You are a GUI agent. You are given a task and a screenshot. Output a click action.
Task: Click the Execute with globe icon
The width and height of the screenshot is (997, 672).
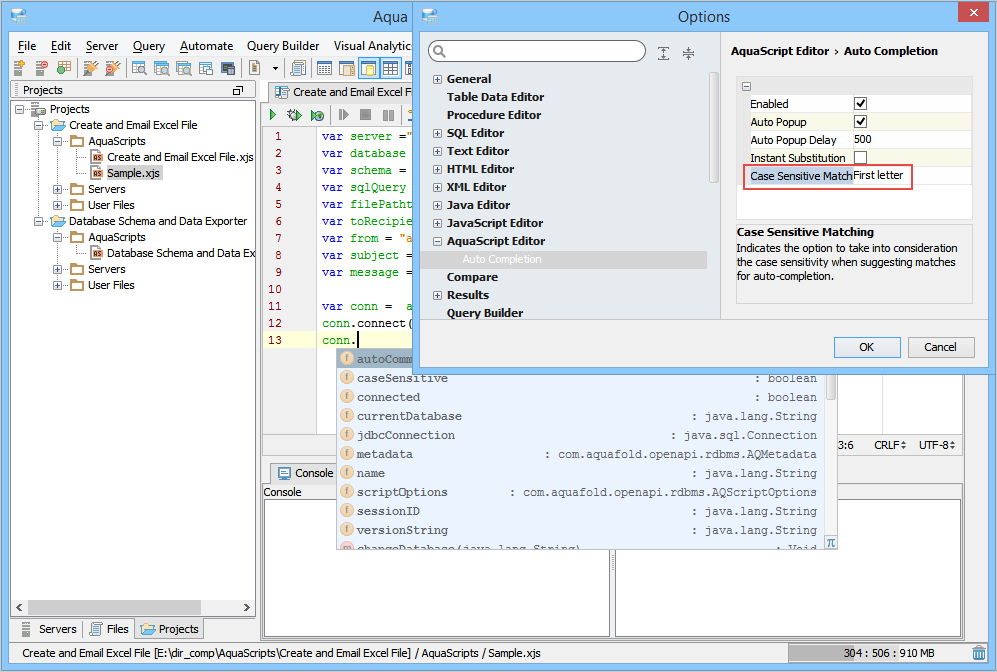(317, 115)
